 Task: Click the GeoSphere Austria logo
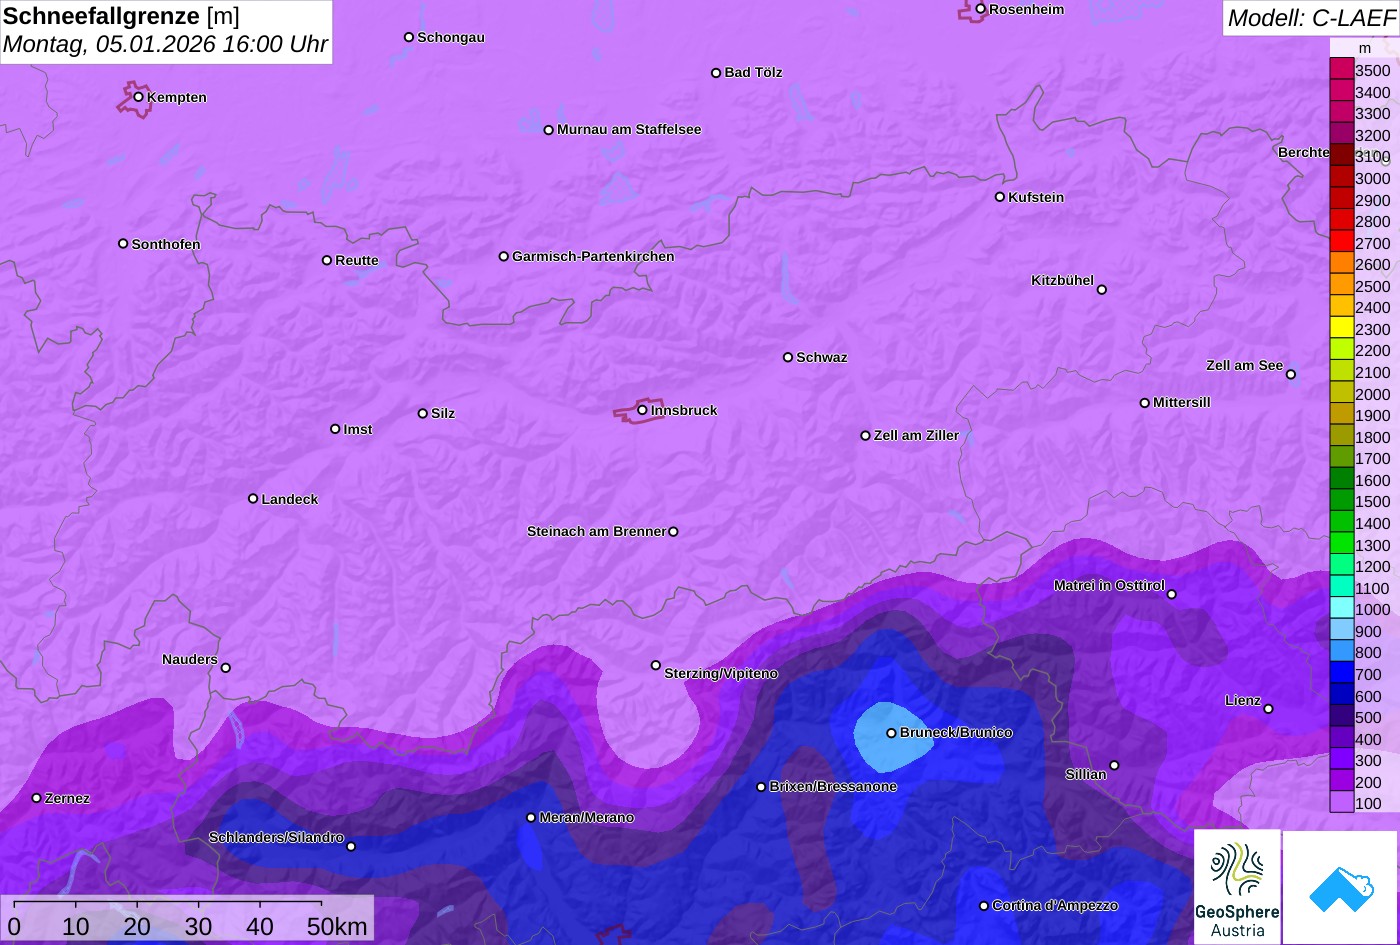coord(1237,887)
